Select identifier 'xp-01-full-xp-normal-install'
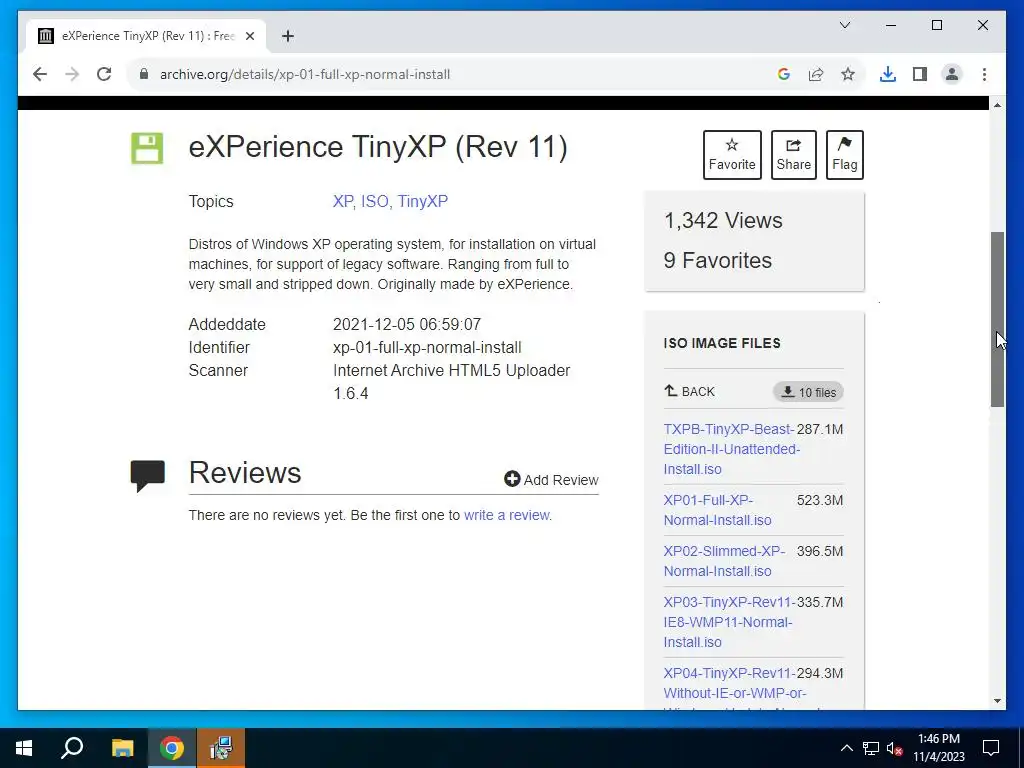 click(x=427, y=347)
